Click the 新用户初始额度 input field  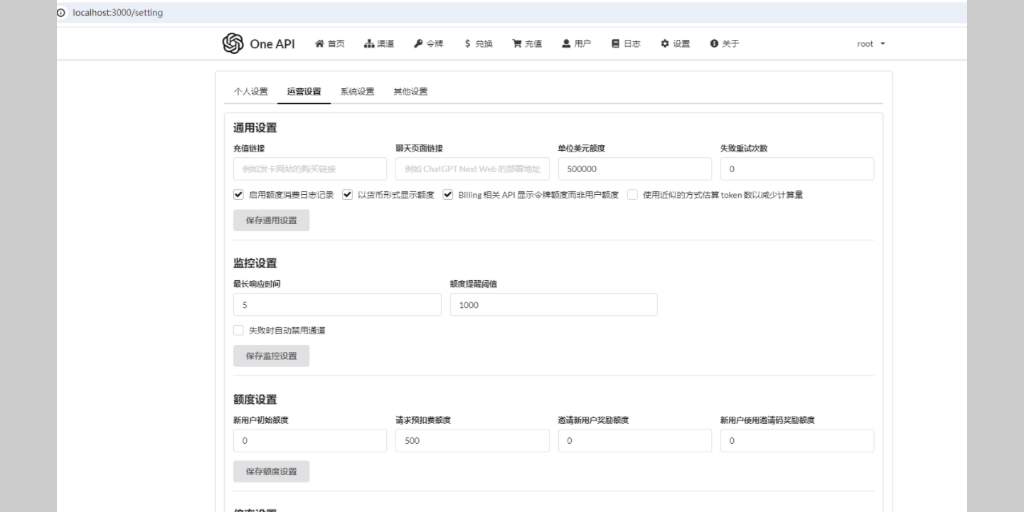pos(310,441)
